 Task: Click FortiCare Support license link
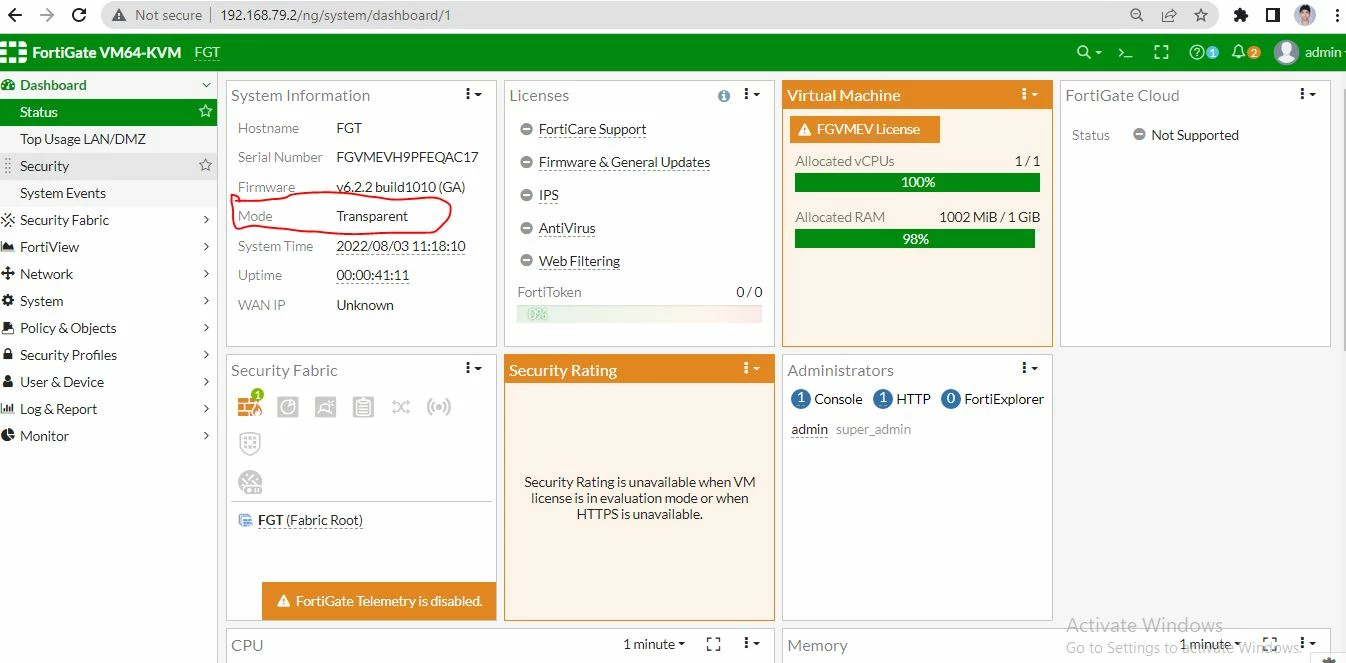point(592,129)
